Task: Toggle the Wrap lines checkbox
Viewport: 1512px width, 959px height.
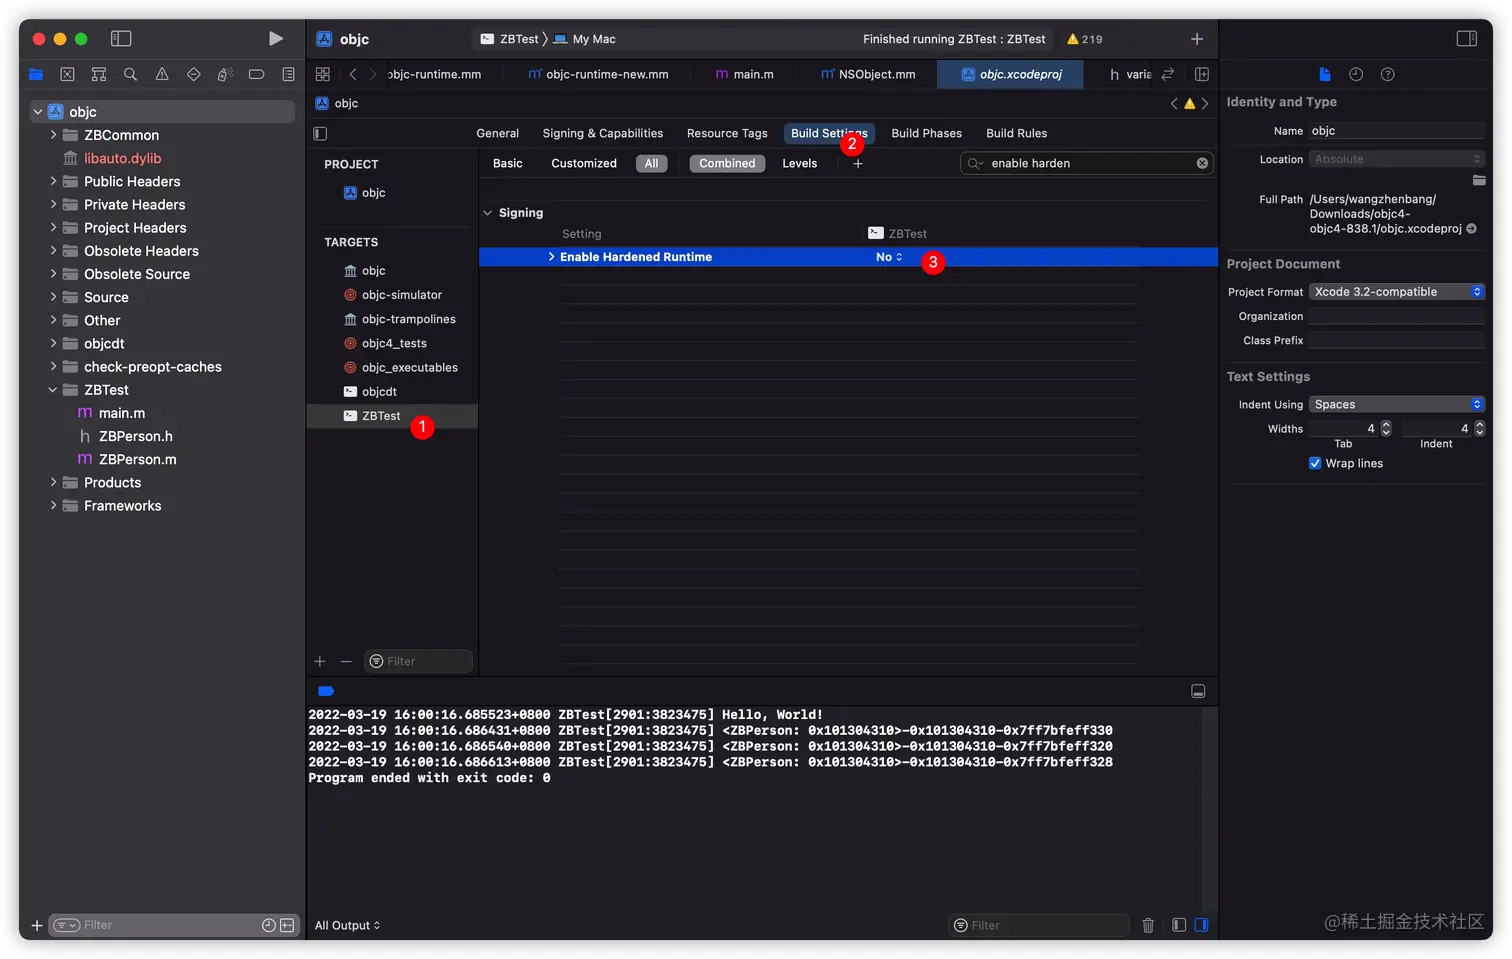Action: pyautogui.click(x=1315, y=463)
